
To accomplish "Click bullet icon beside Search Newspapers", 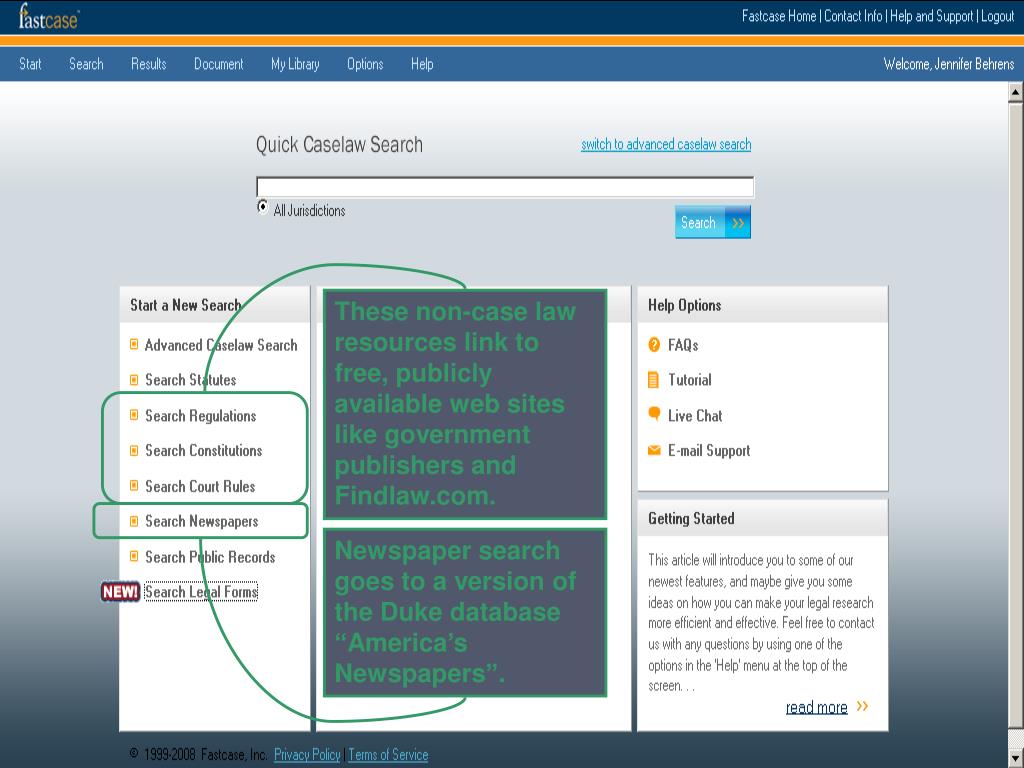I will (134, 520).
